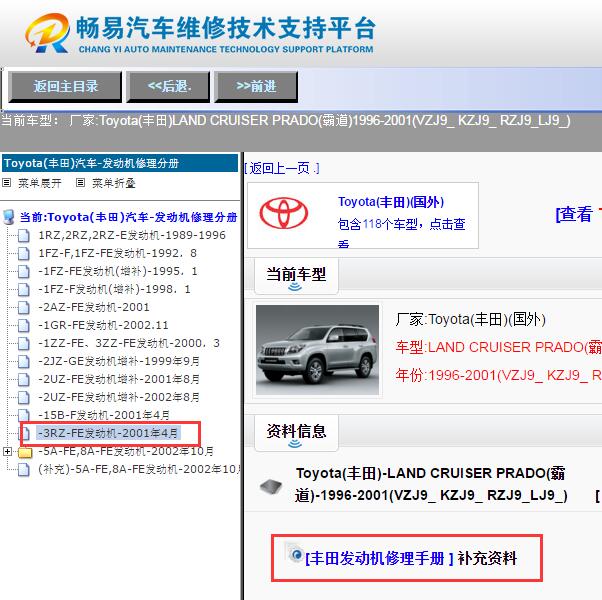Viewport: 602px width, 600px height.
Task: Click 厂家:Toyota(丰田)(国外) text
Action: (470, 319)
